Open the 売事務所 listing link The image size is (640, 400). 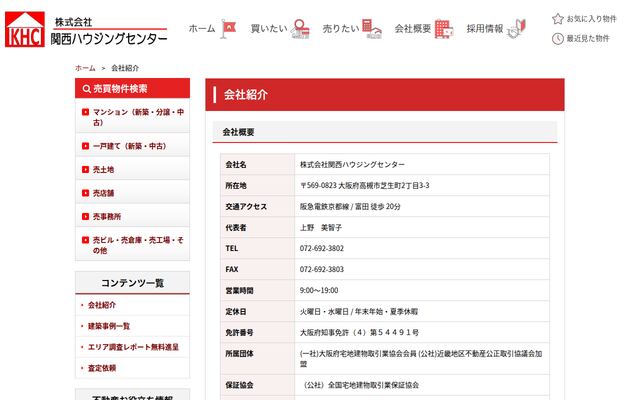point(107,216)
